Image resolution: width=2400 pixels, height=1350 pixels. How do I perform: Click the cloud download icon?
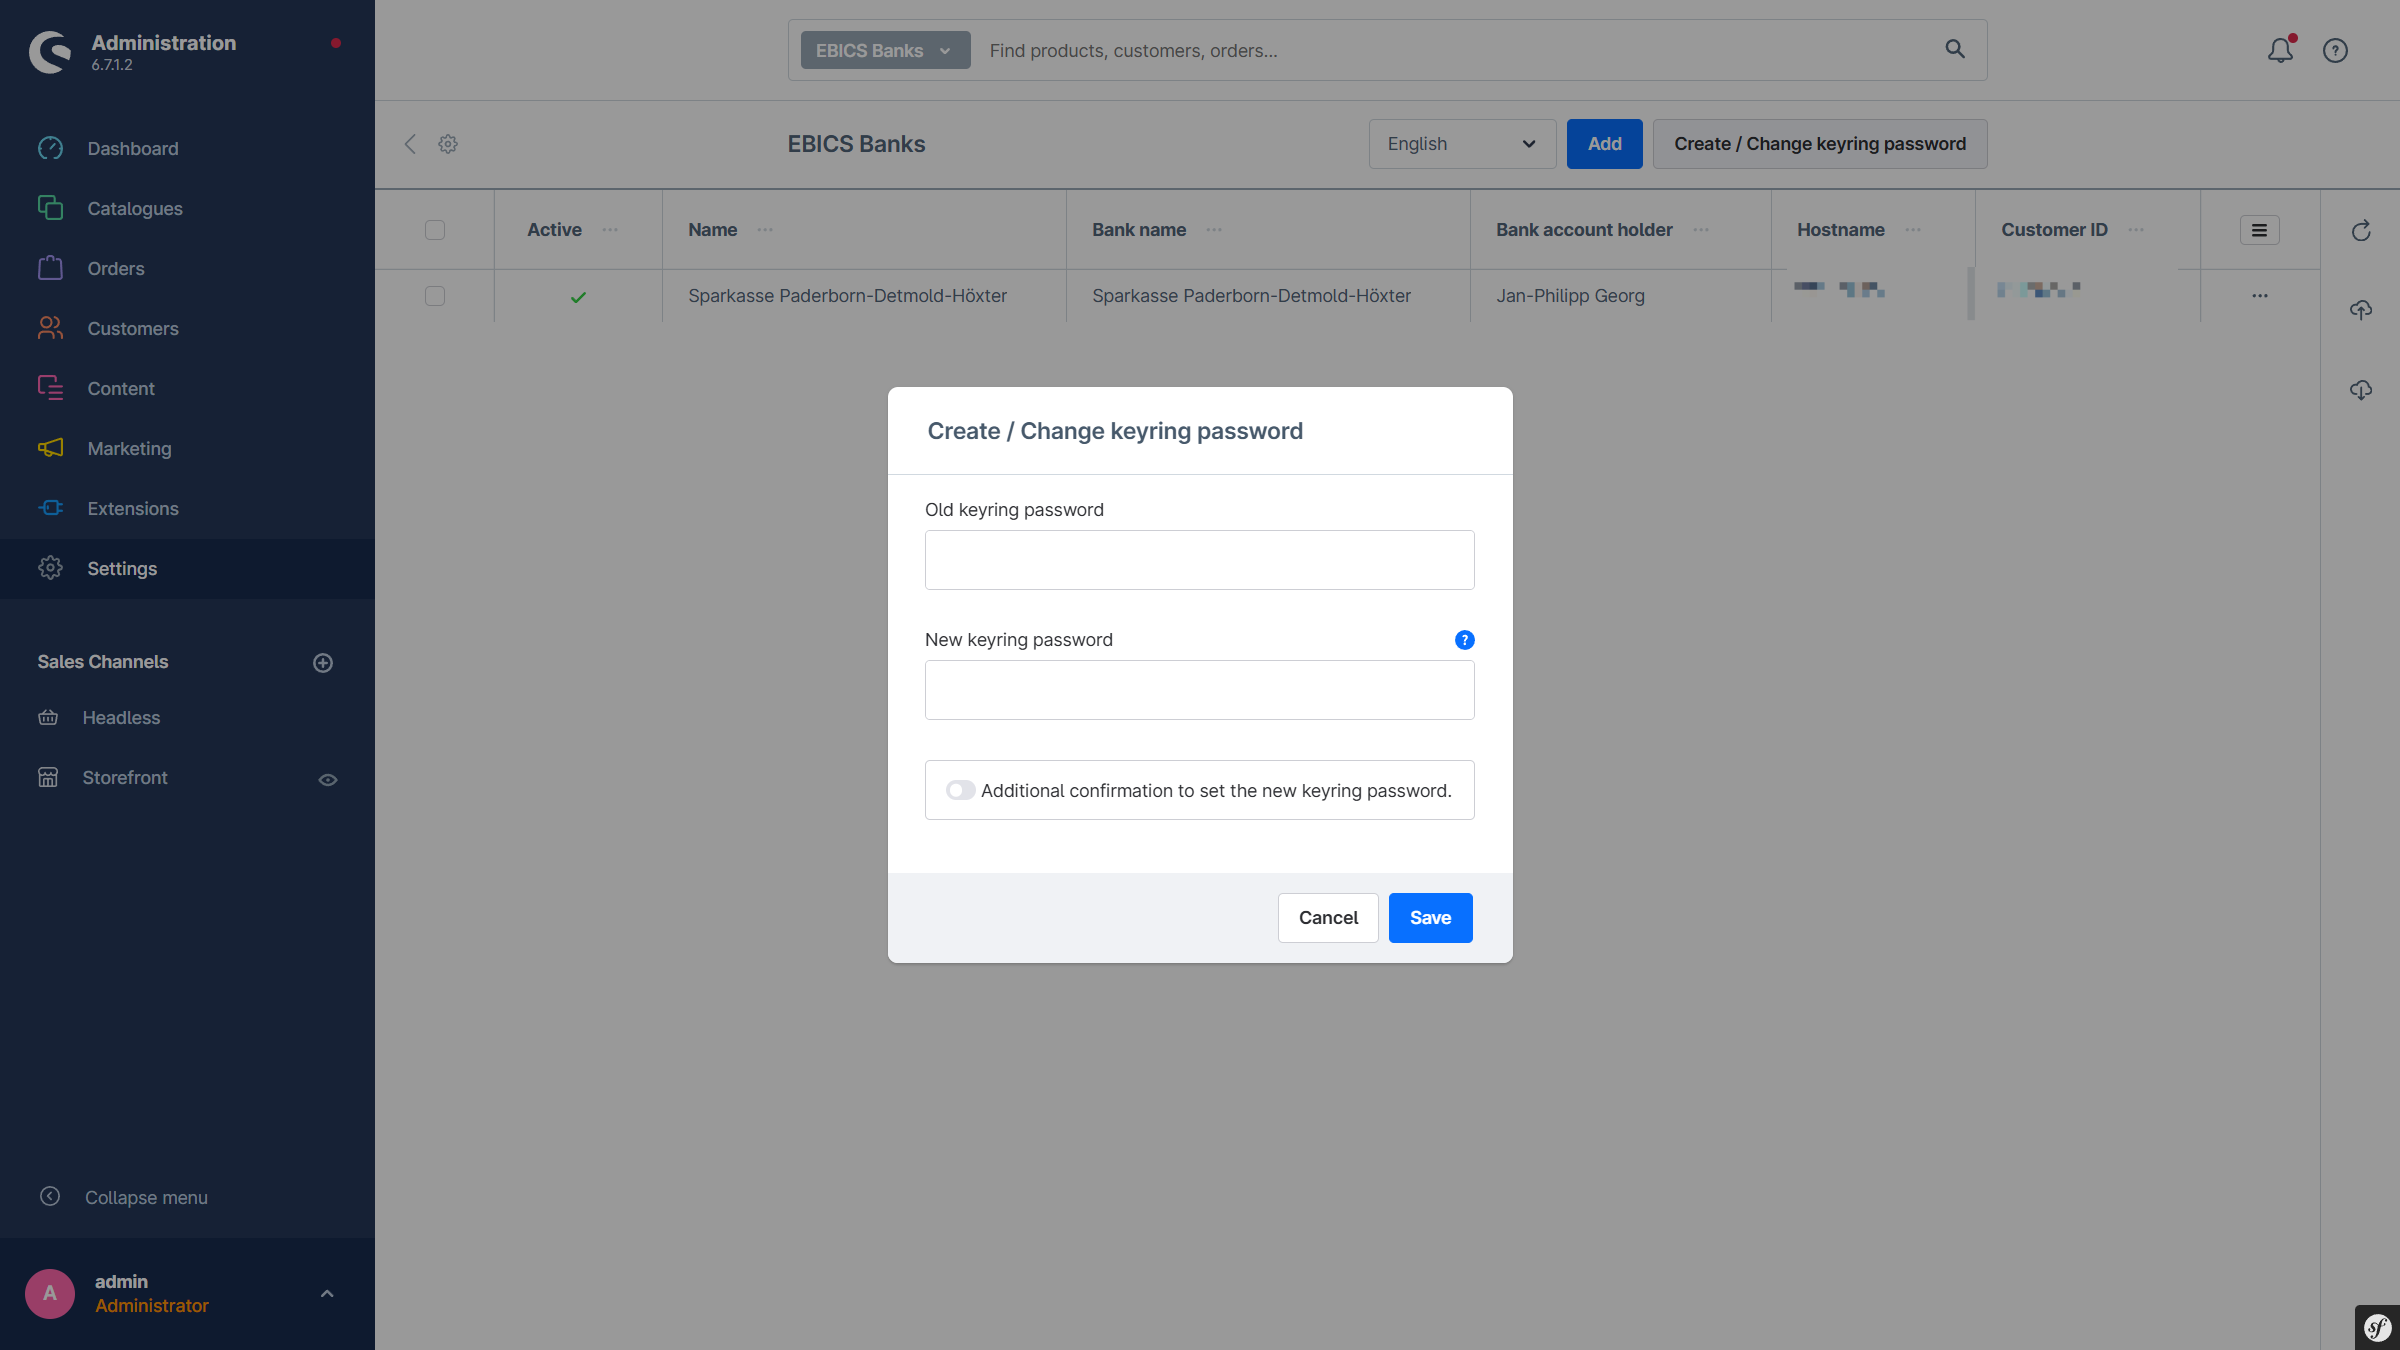coord(2361,390)
